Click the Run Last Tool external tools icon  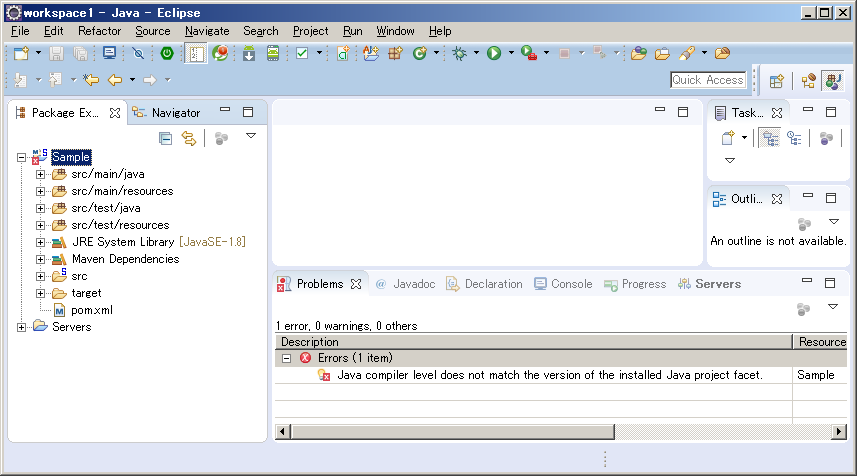point(529,53)
